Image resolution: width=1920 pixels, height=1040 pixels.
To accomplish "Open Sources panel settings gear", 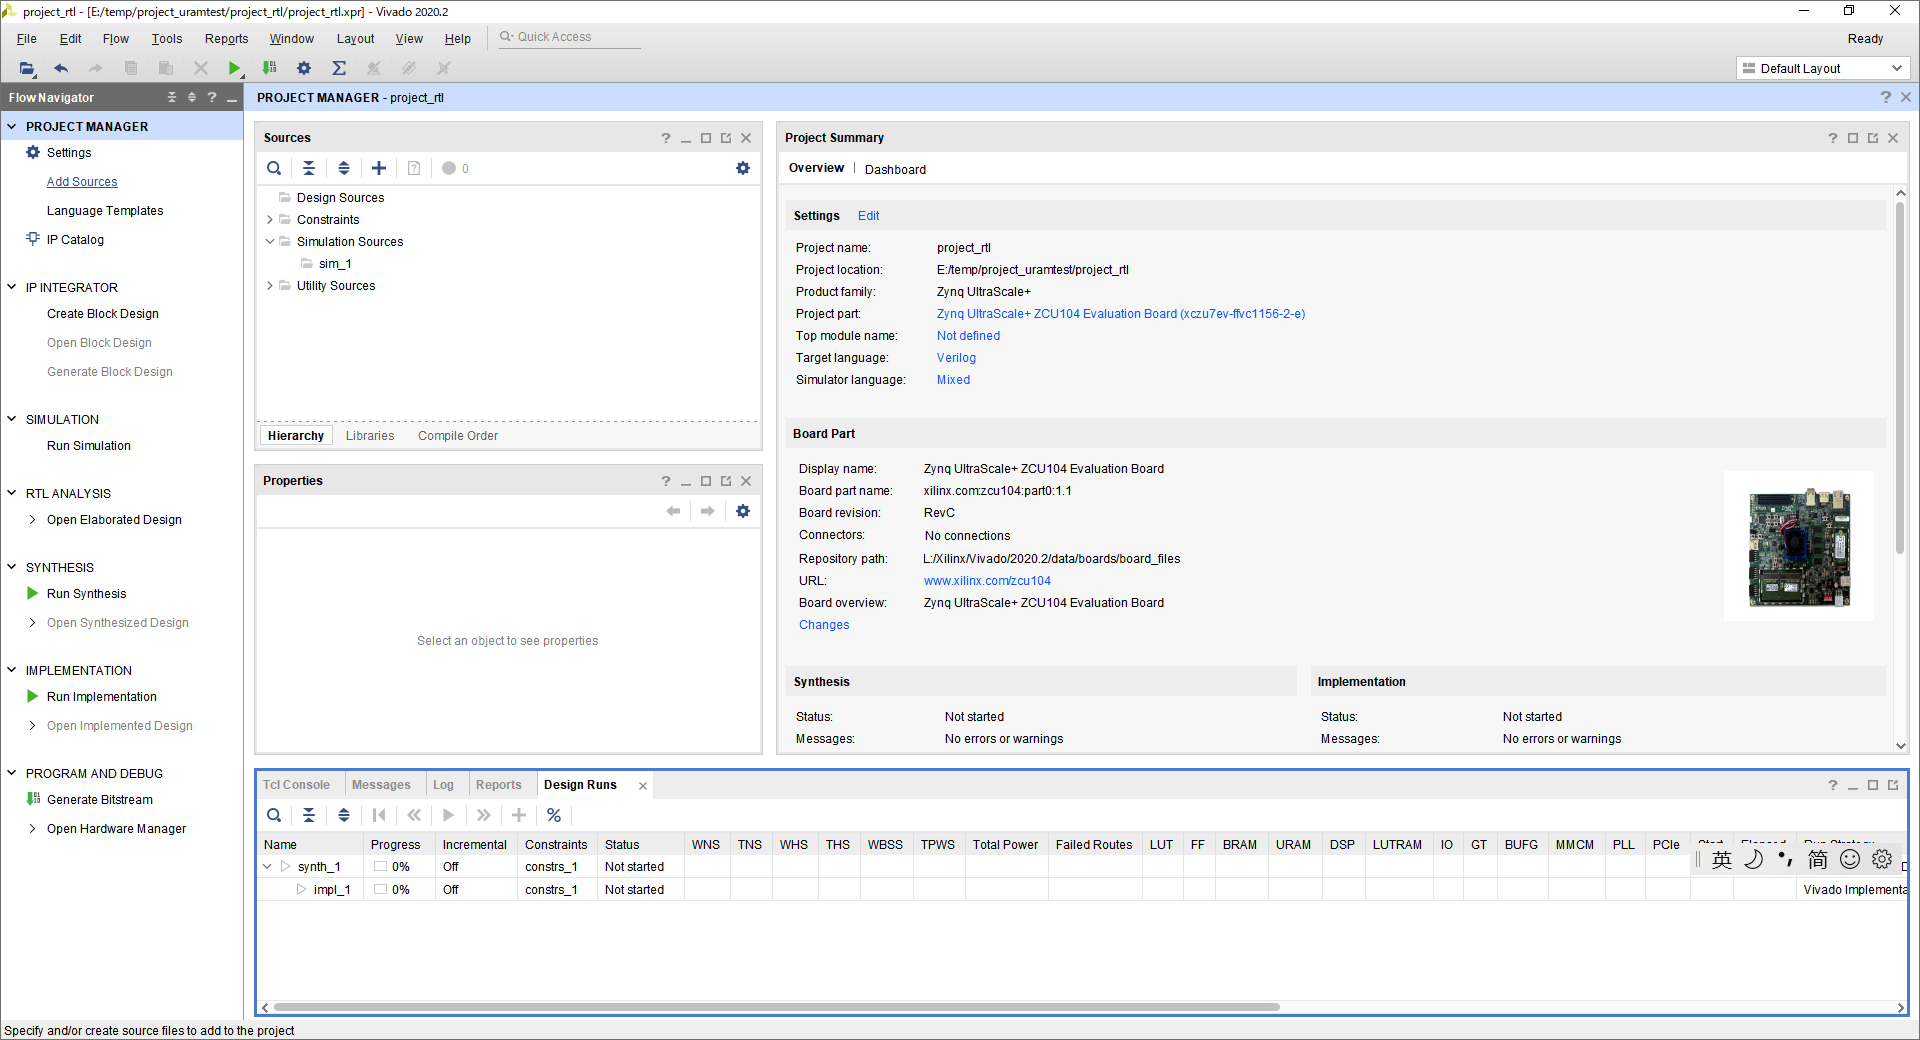I will tap(743, 168).
